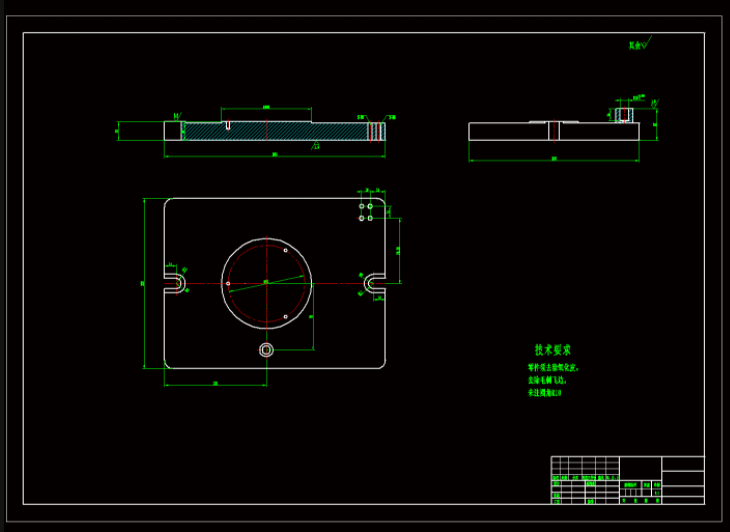
Task: Click roughness symbol above section view left end
Action: tap(177, 116)
